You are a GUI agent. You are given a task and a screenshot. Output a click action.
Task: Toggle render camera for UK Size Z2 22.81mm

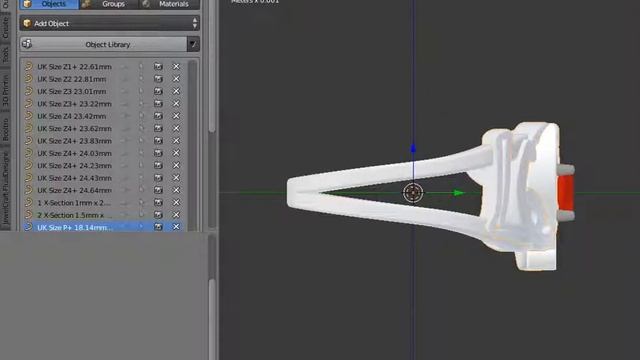[x=158, y=79]
